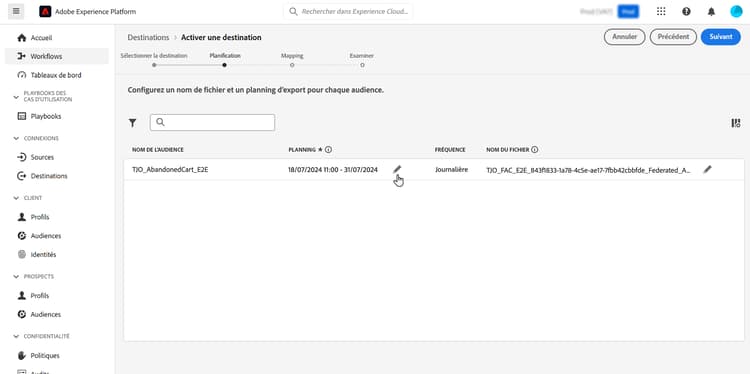The height and width of the screenshot is (374, 750).
Task: Edit the file name pencil icon
Action: pos(707,169)
